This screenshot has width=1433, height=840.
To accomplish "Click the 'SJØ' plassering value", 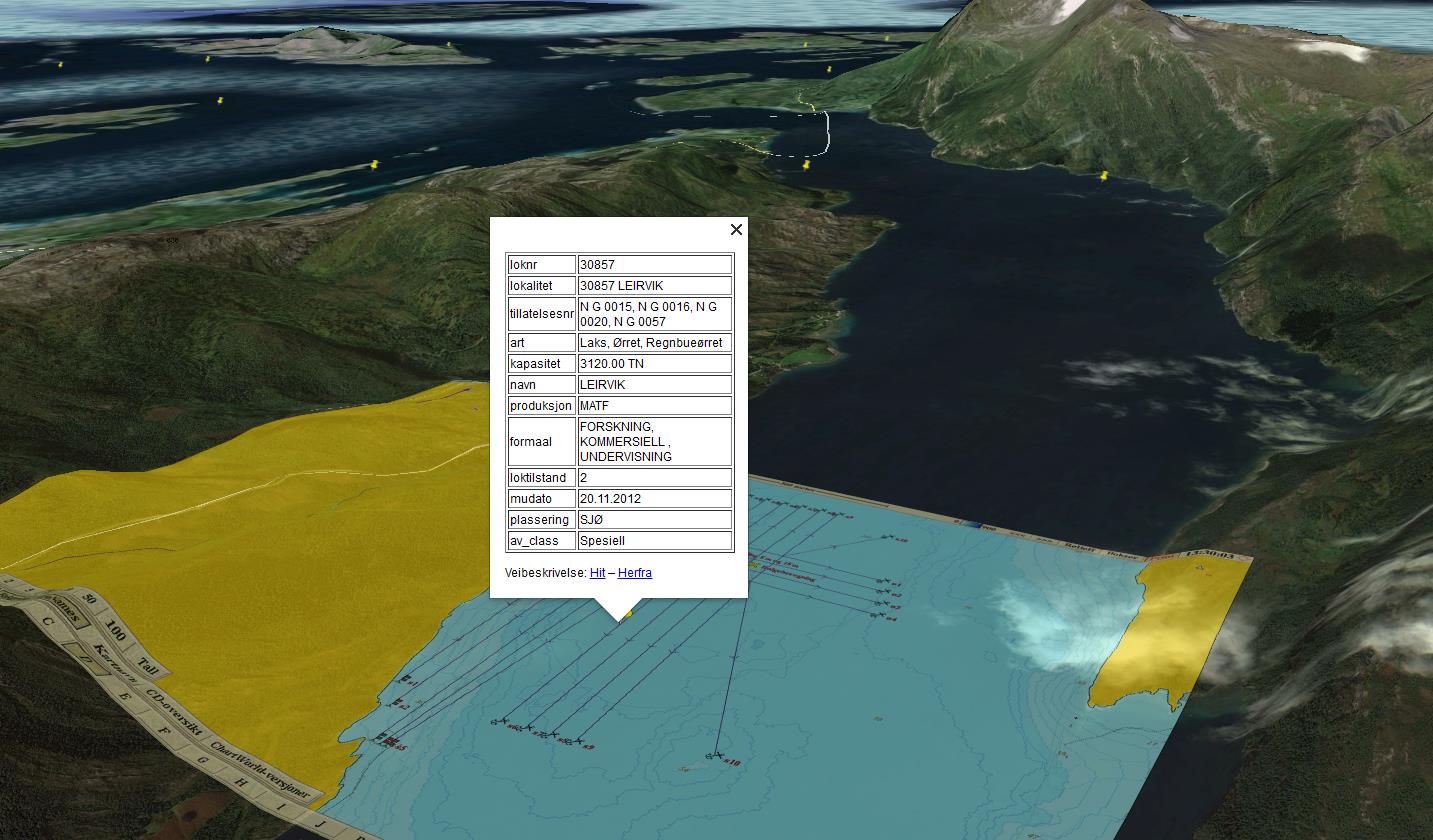I will (655, 520).
